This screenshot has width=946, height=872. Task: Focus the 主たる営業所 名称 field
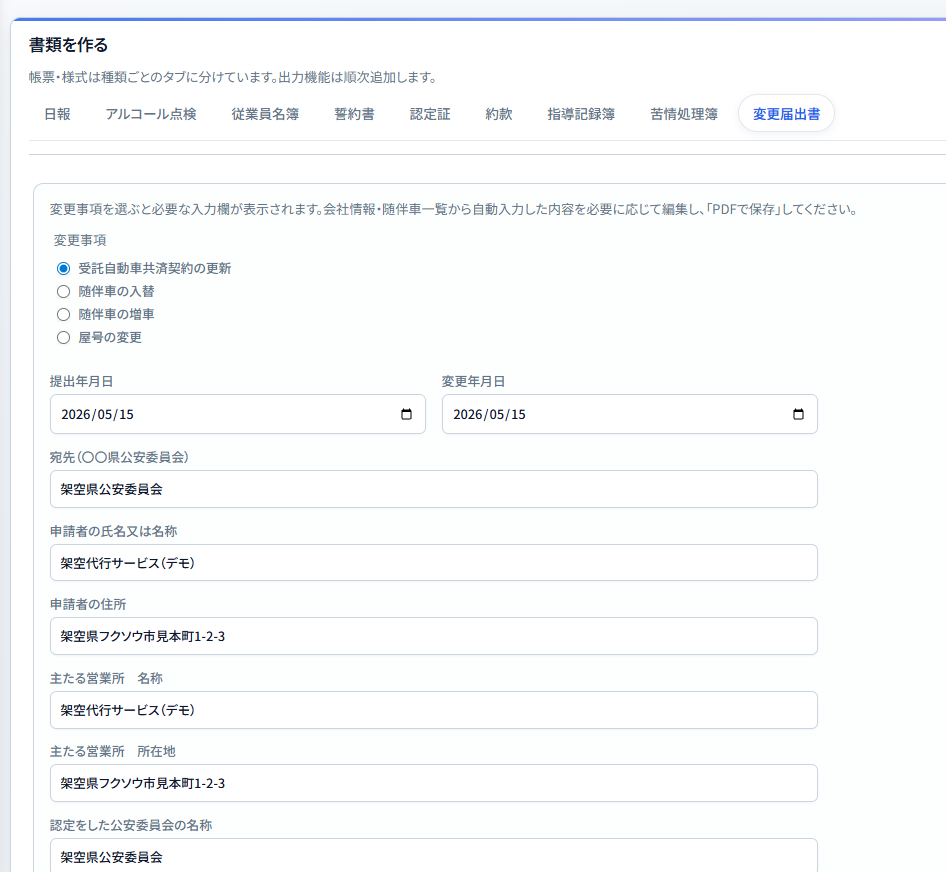coord(434,710)
